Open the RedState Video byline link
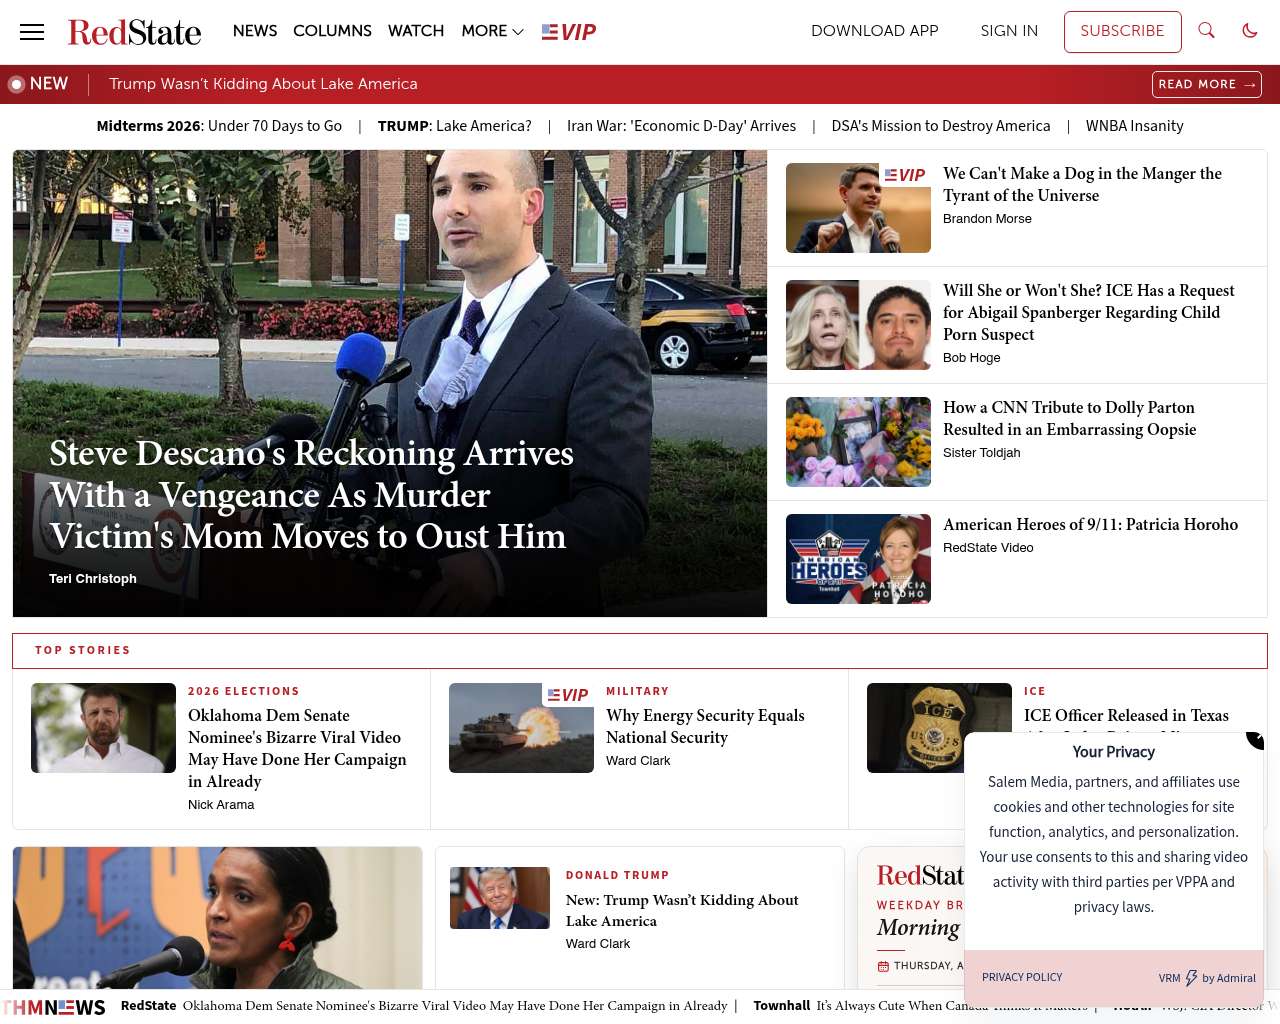The height and width of the screenshot is (1024, 1280). pyautogui.click(x=988, y=548)
